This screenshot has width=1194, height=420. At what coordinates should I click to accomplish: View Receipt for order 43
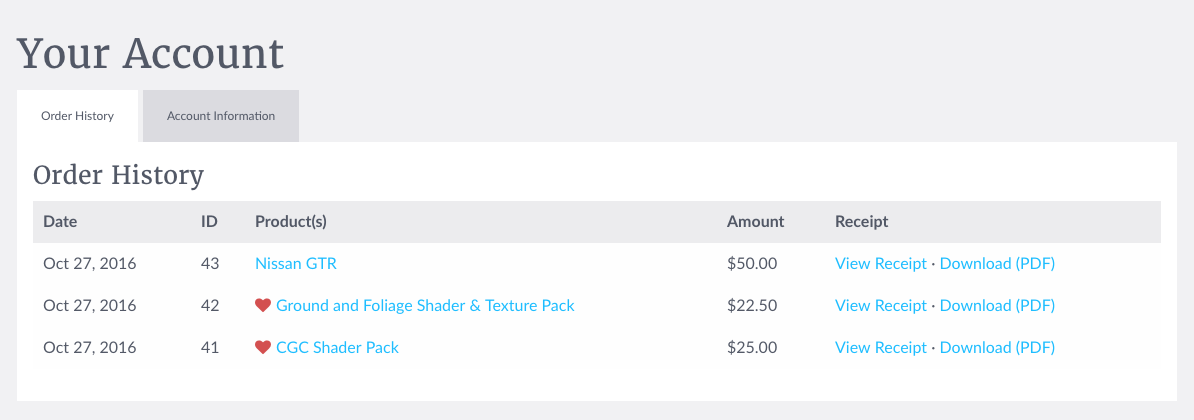[881, 264]
